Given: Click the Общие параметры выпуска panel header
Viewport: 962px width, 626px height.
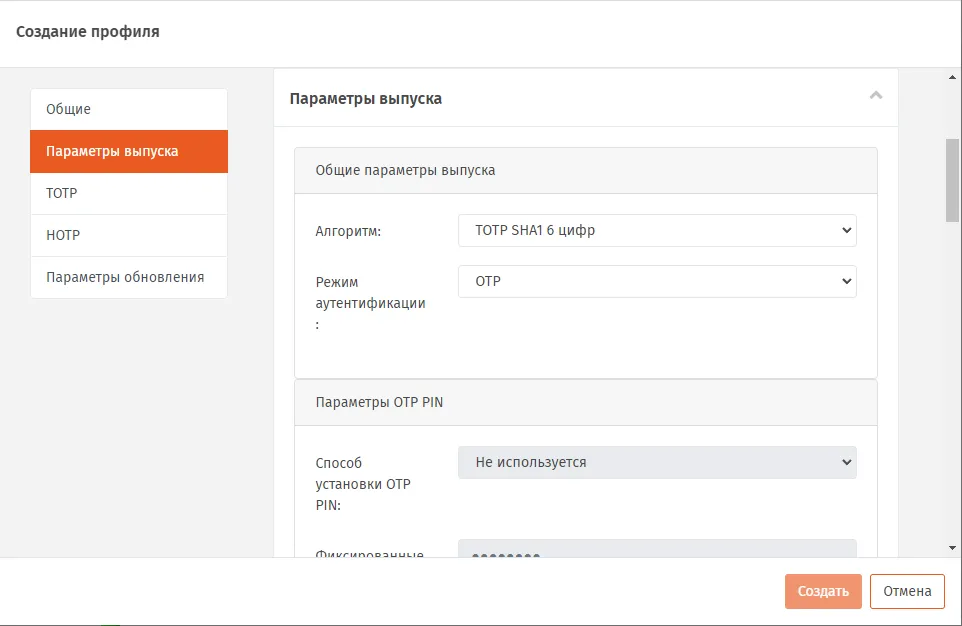Looking at the screenshot, I should tap(586, 171).
